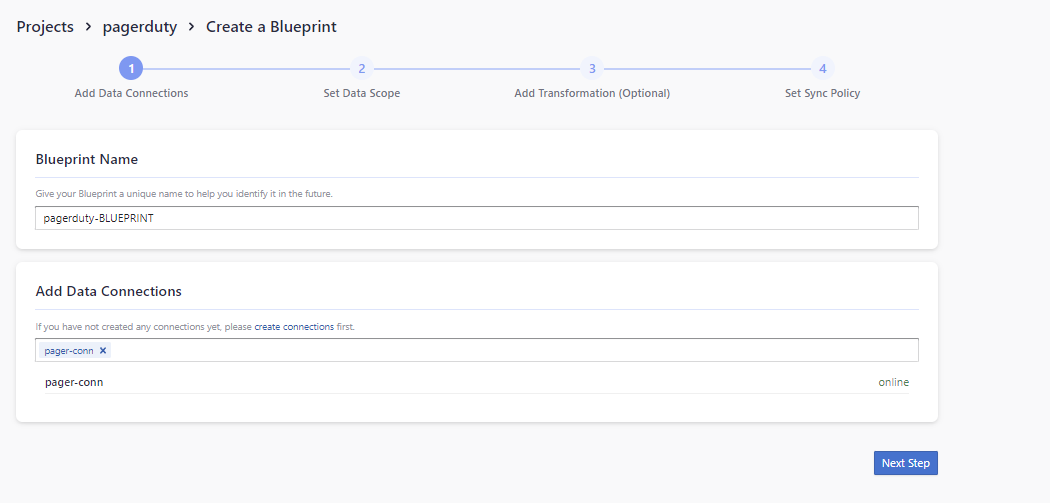The width and height of the screenshot is (1050, 503).
Task: Choose the pager-conn option in the list
Action: [74, 382]
